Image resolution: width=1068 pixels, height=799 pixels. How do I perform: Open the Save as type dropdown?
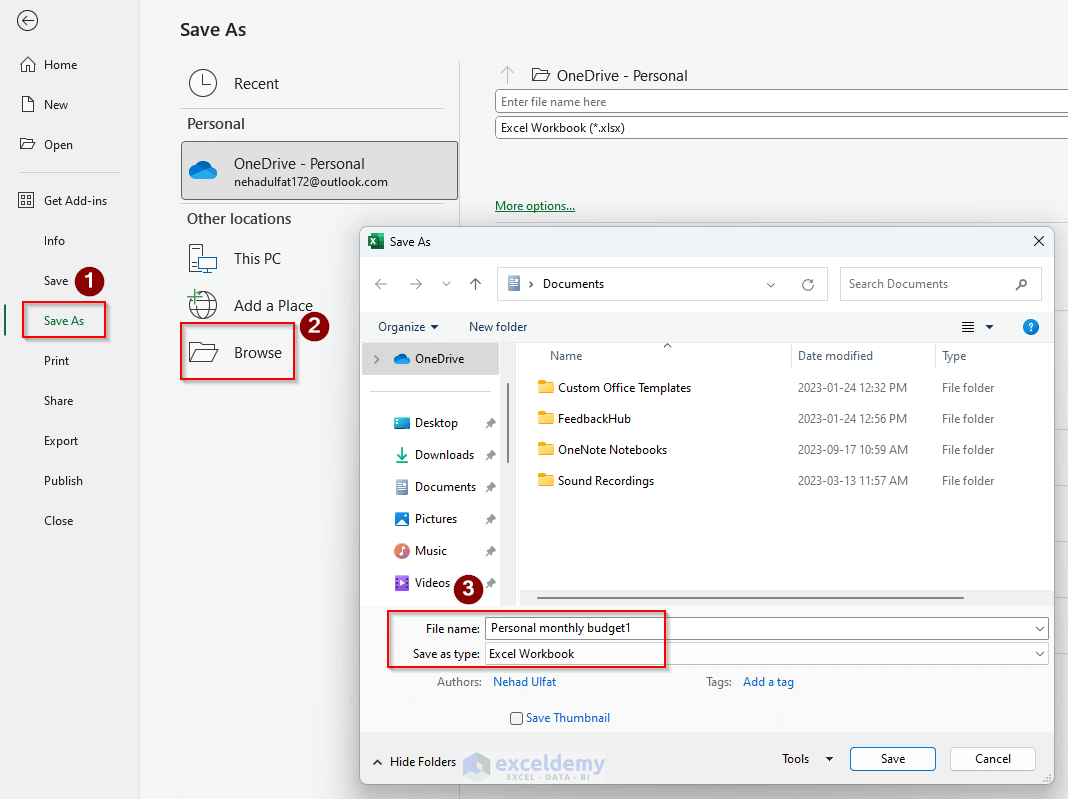pyautogui.click(x=766, y=654)
